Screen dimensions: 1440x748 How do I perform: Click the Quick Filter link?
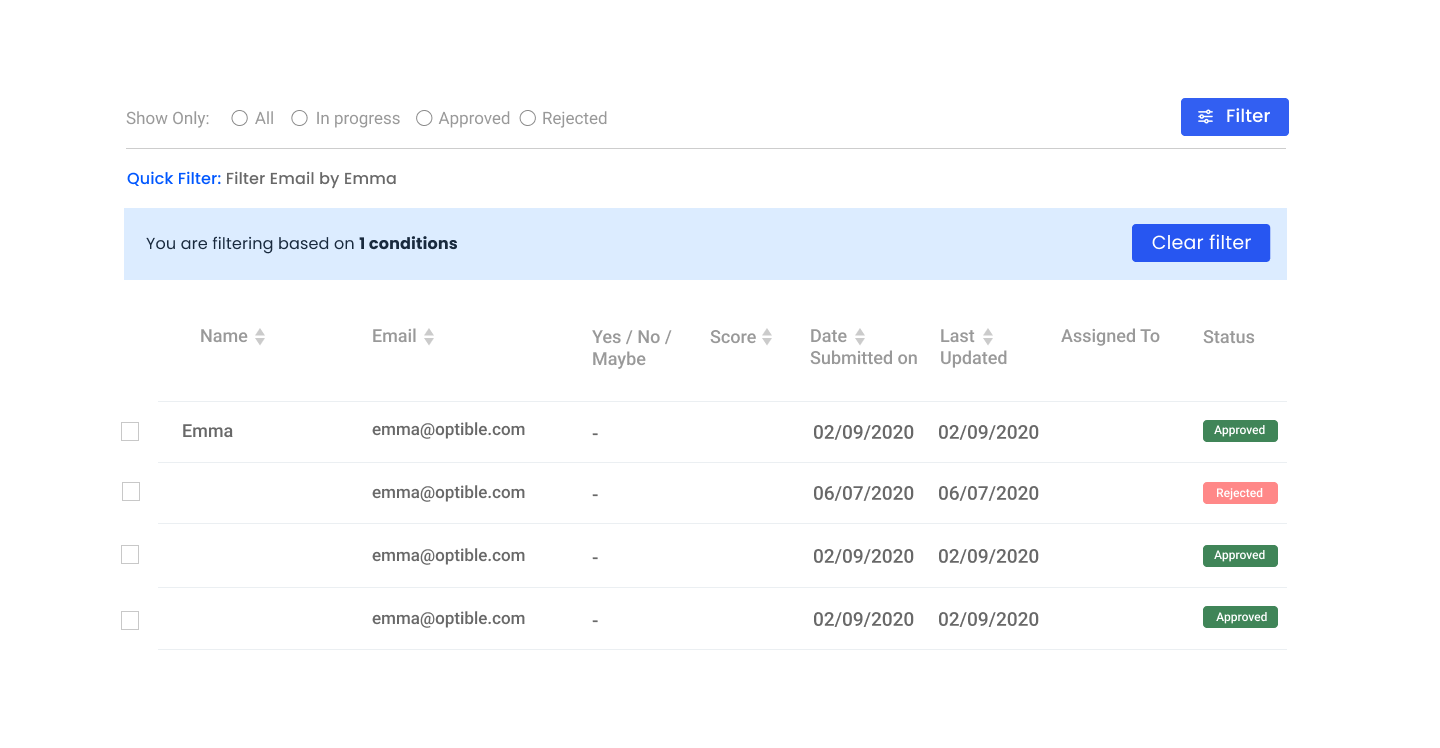pos(174,179)
